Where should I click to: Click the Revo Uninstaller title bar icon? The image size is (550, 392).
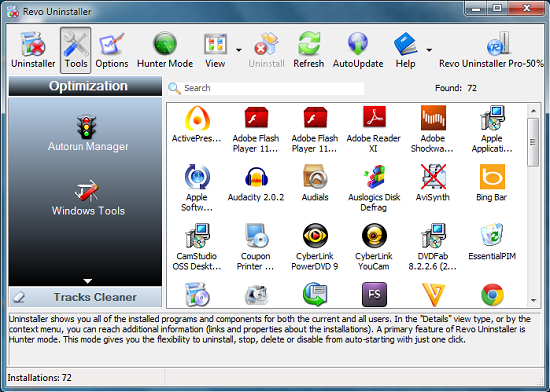13,11
